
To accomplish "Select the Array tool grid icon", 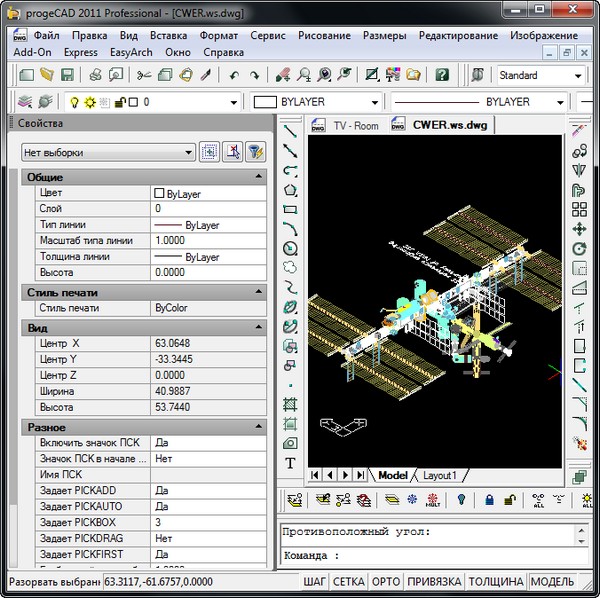I will 579,210.
